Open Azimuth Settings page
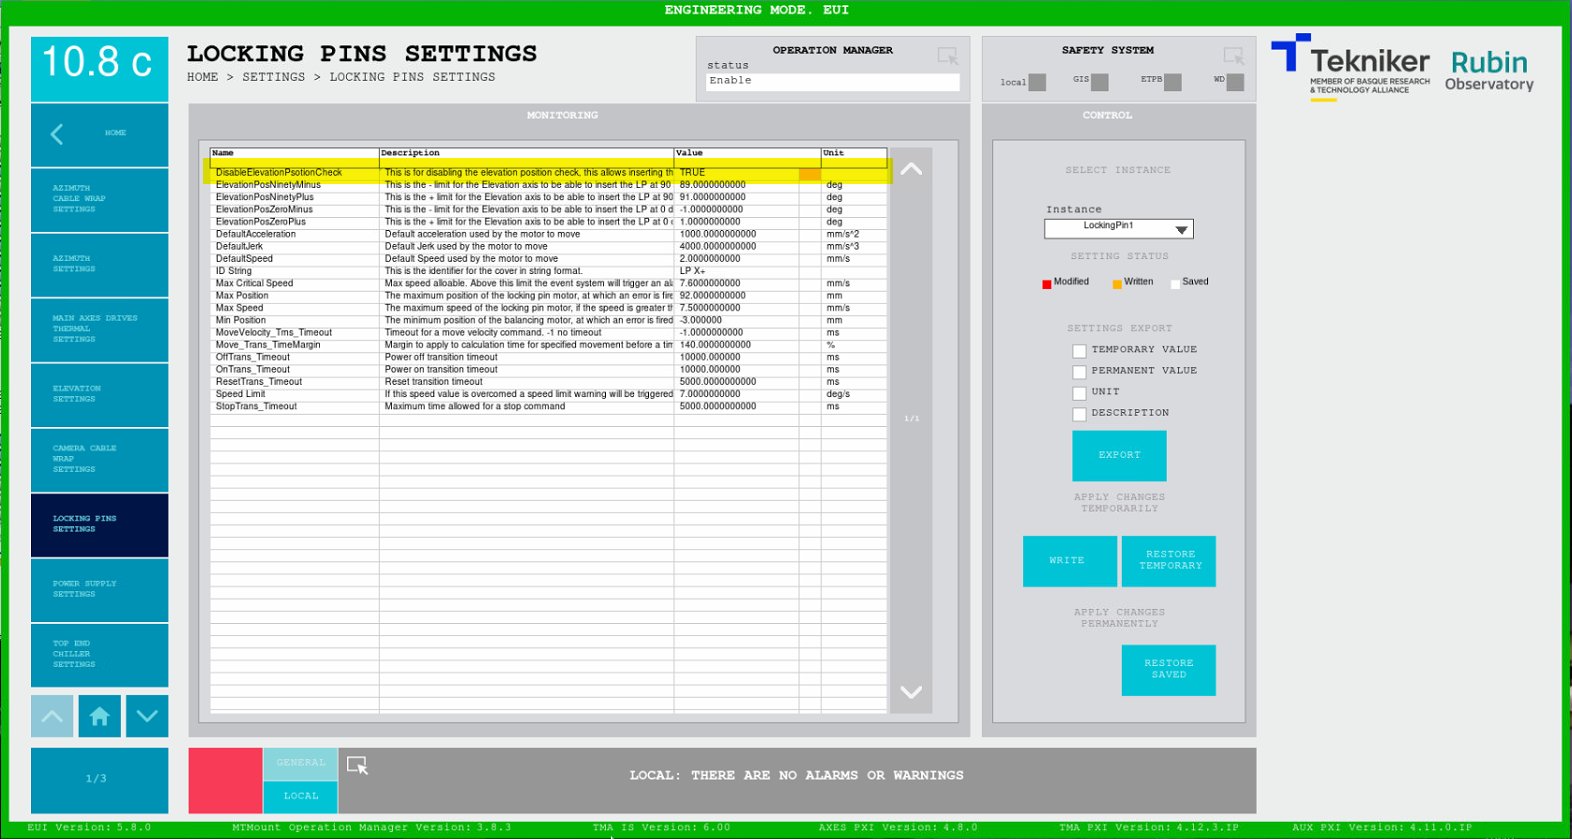 coord(99,264)
